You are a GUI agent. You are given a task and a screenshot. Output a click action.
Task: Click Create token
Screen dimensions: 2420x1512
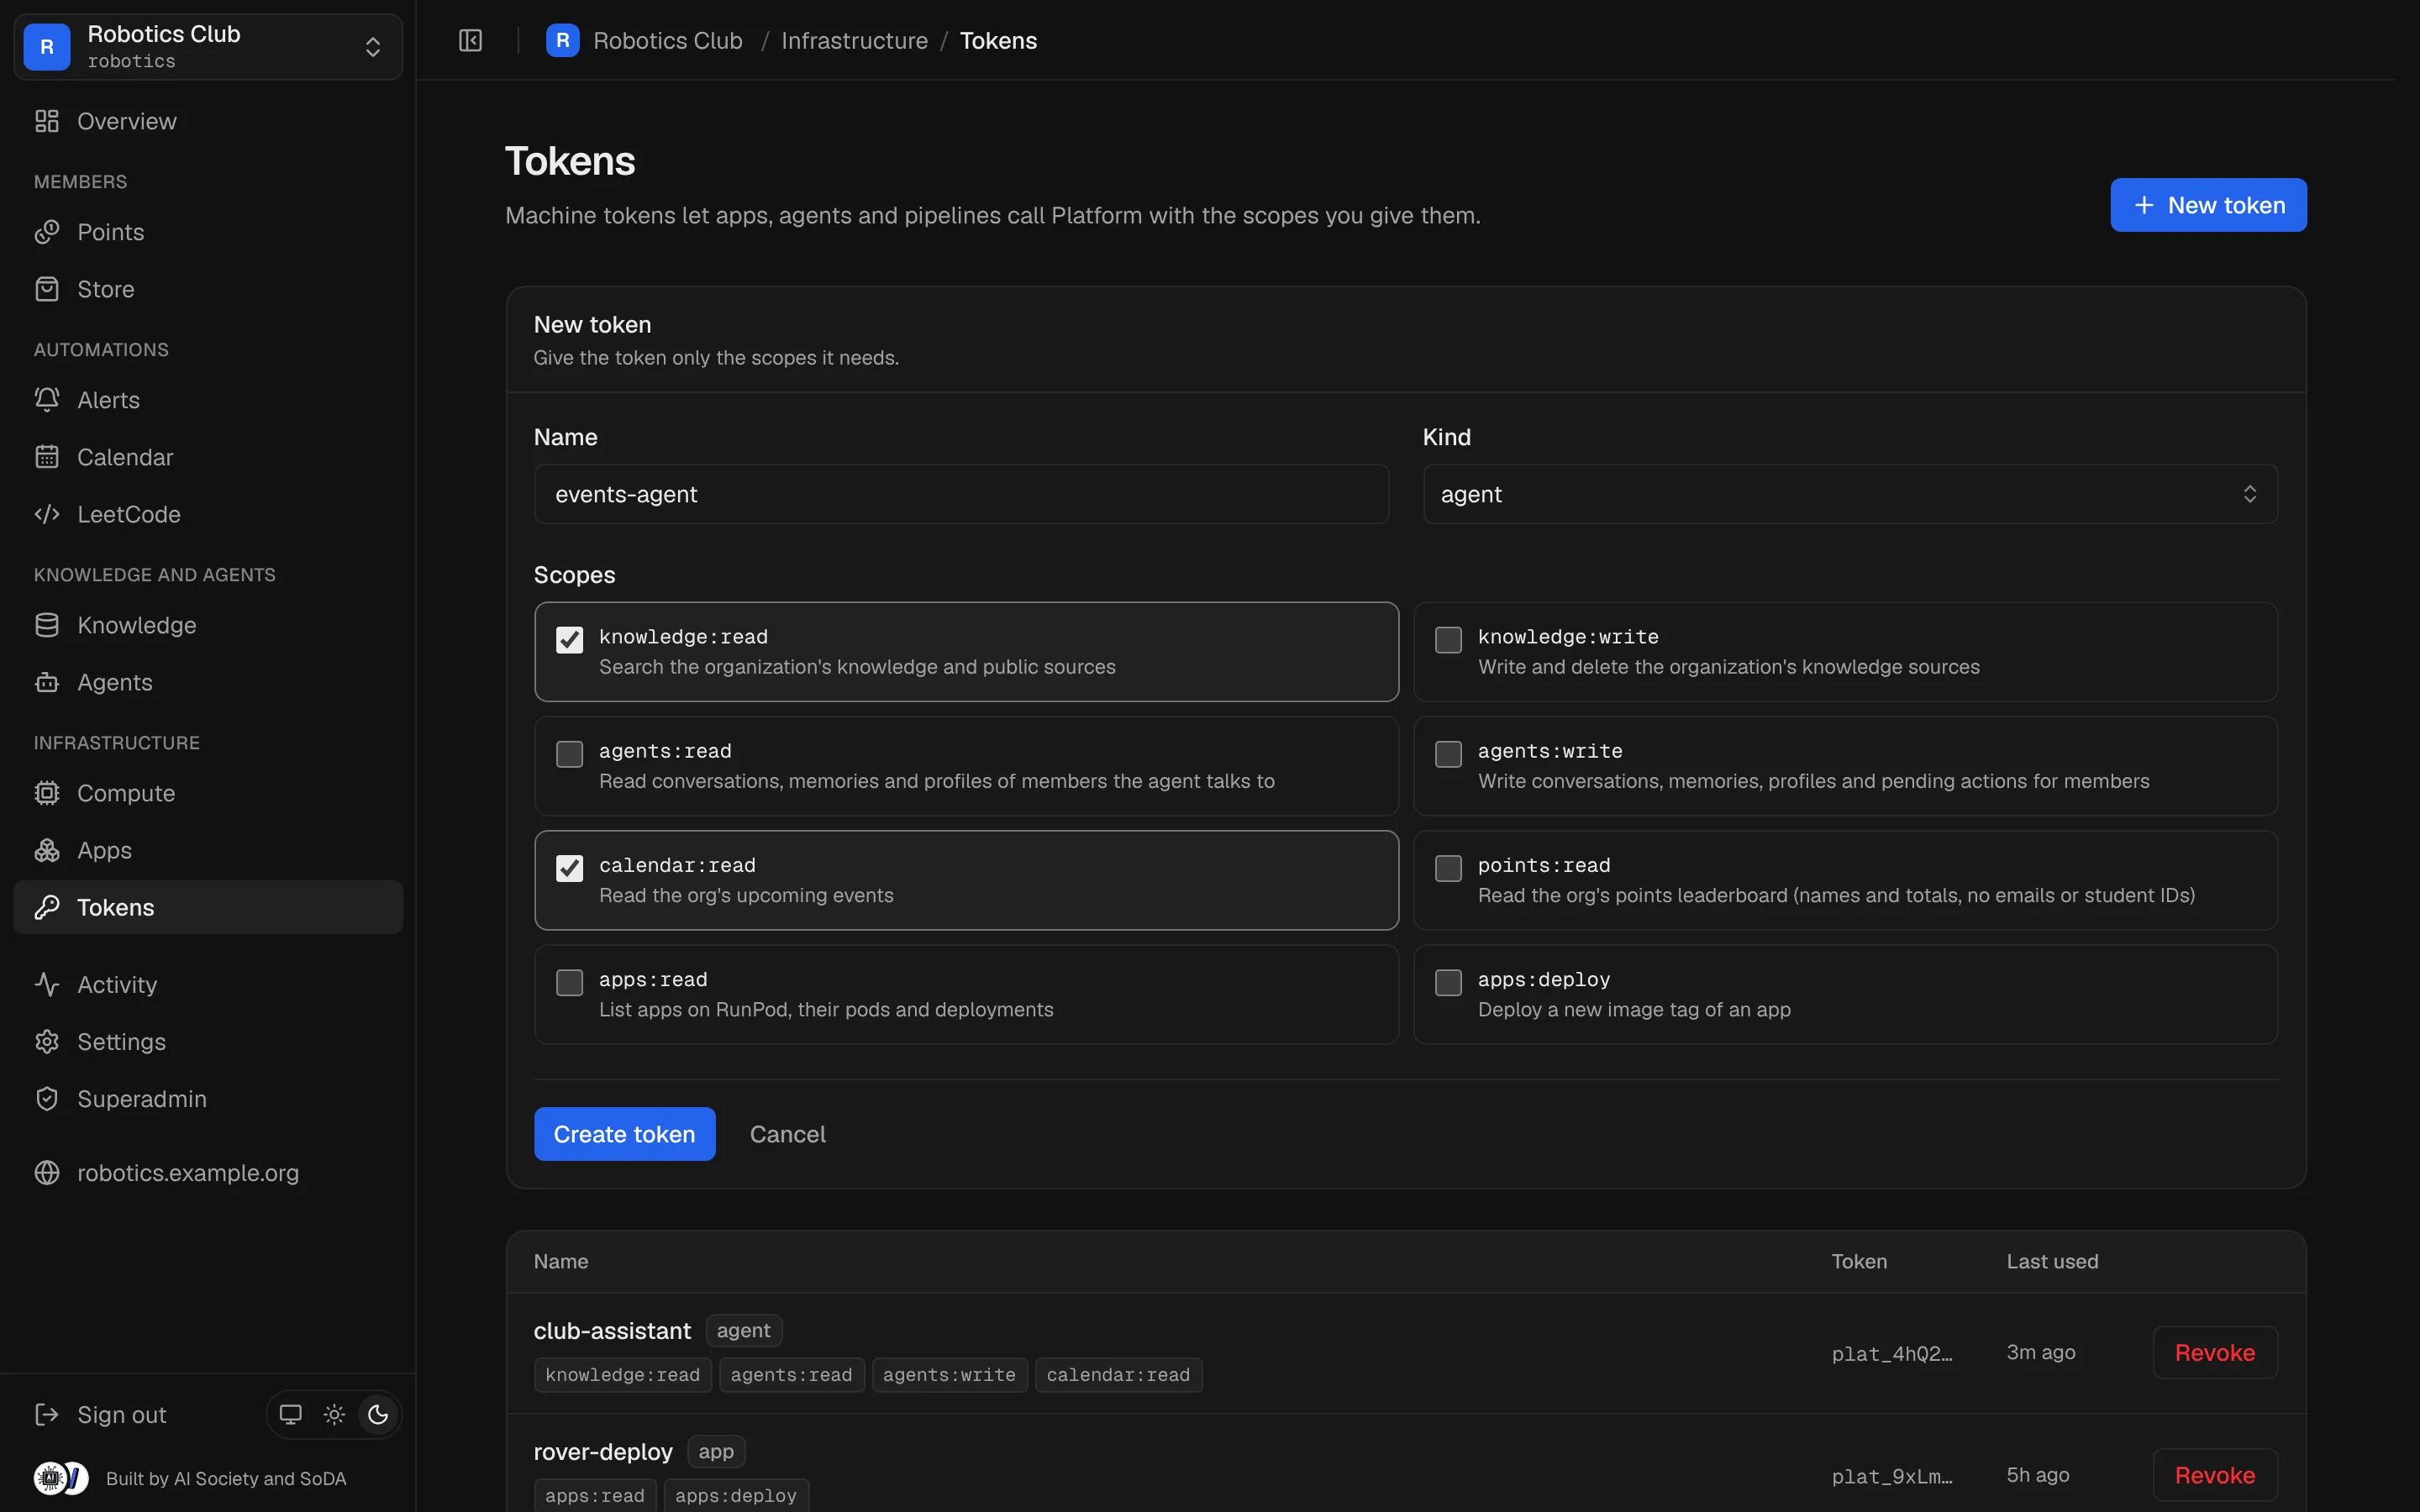pyautogui.click(x=624, y=1134)
